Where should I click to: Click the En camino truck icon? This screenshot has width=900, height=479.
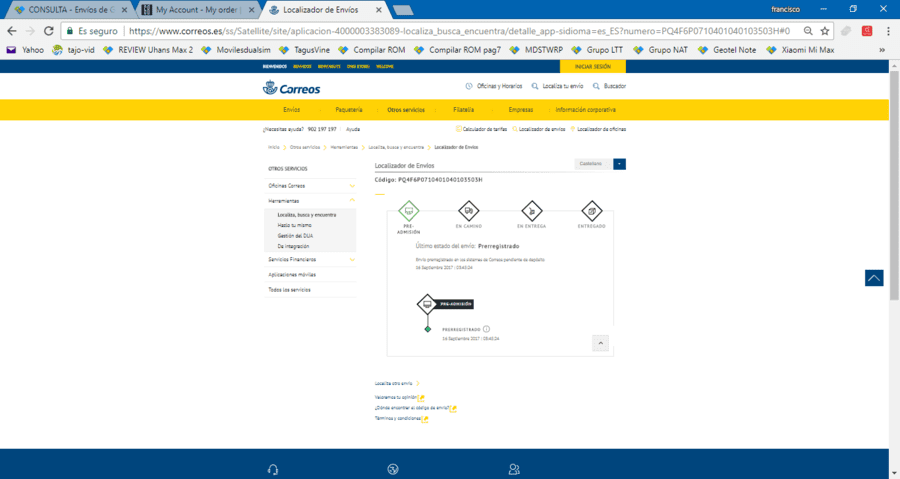click(x=468, y=211)
